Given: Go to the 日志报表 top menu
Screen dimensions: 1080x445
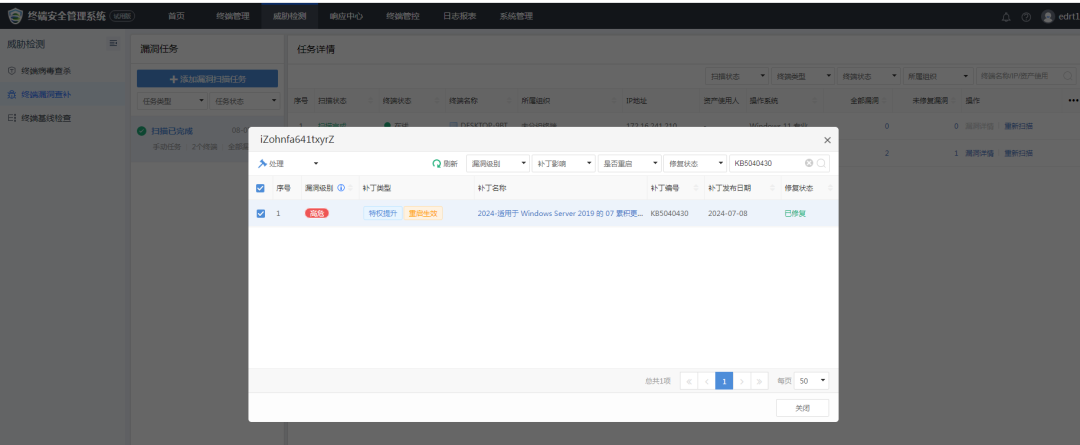Looking at the screenshot, I should 460,16.
